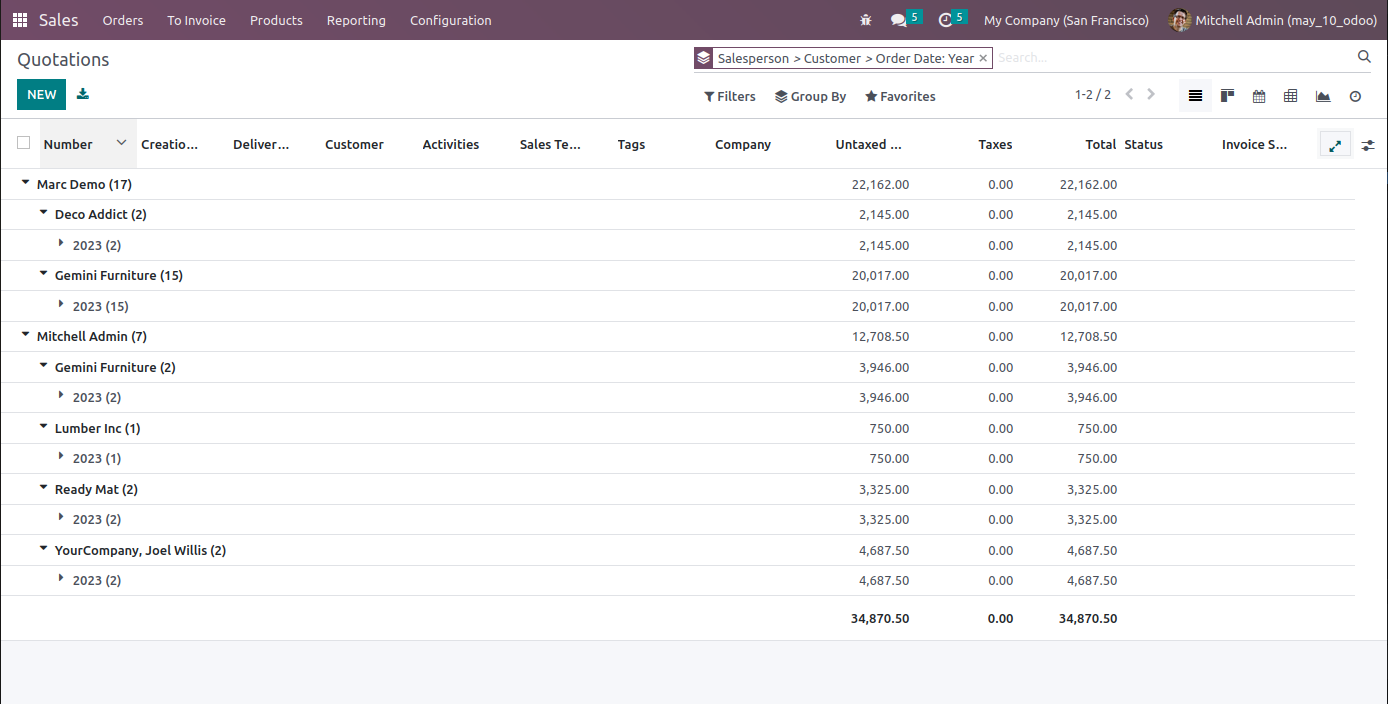
Task: Switch to Kanban view
Action: coord(1227,96)
